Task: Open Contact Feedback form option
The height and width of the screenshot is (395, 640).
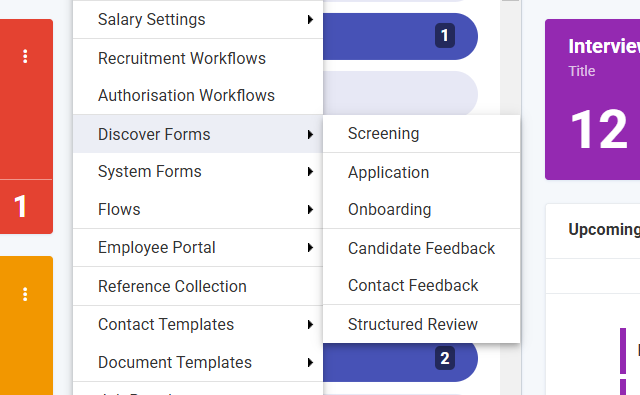Action: [422, 285]
